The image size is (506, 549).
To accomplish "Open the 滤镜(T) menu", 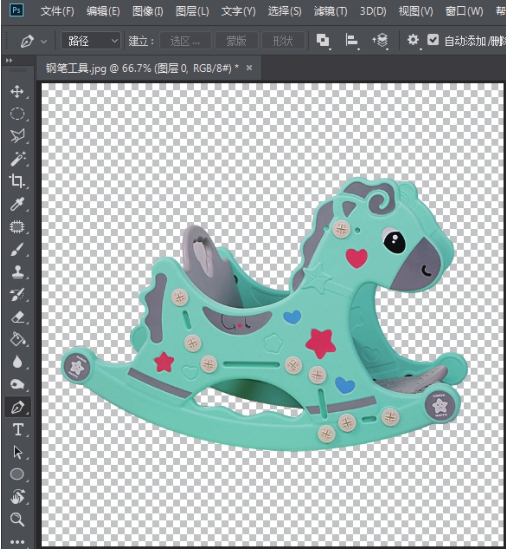I will (331, 12).
